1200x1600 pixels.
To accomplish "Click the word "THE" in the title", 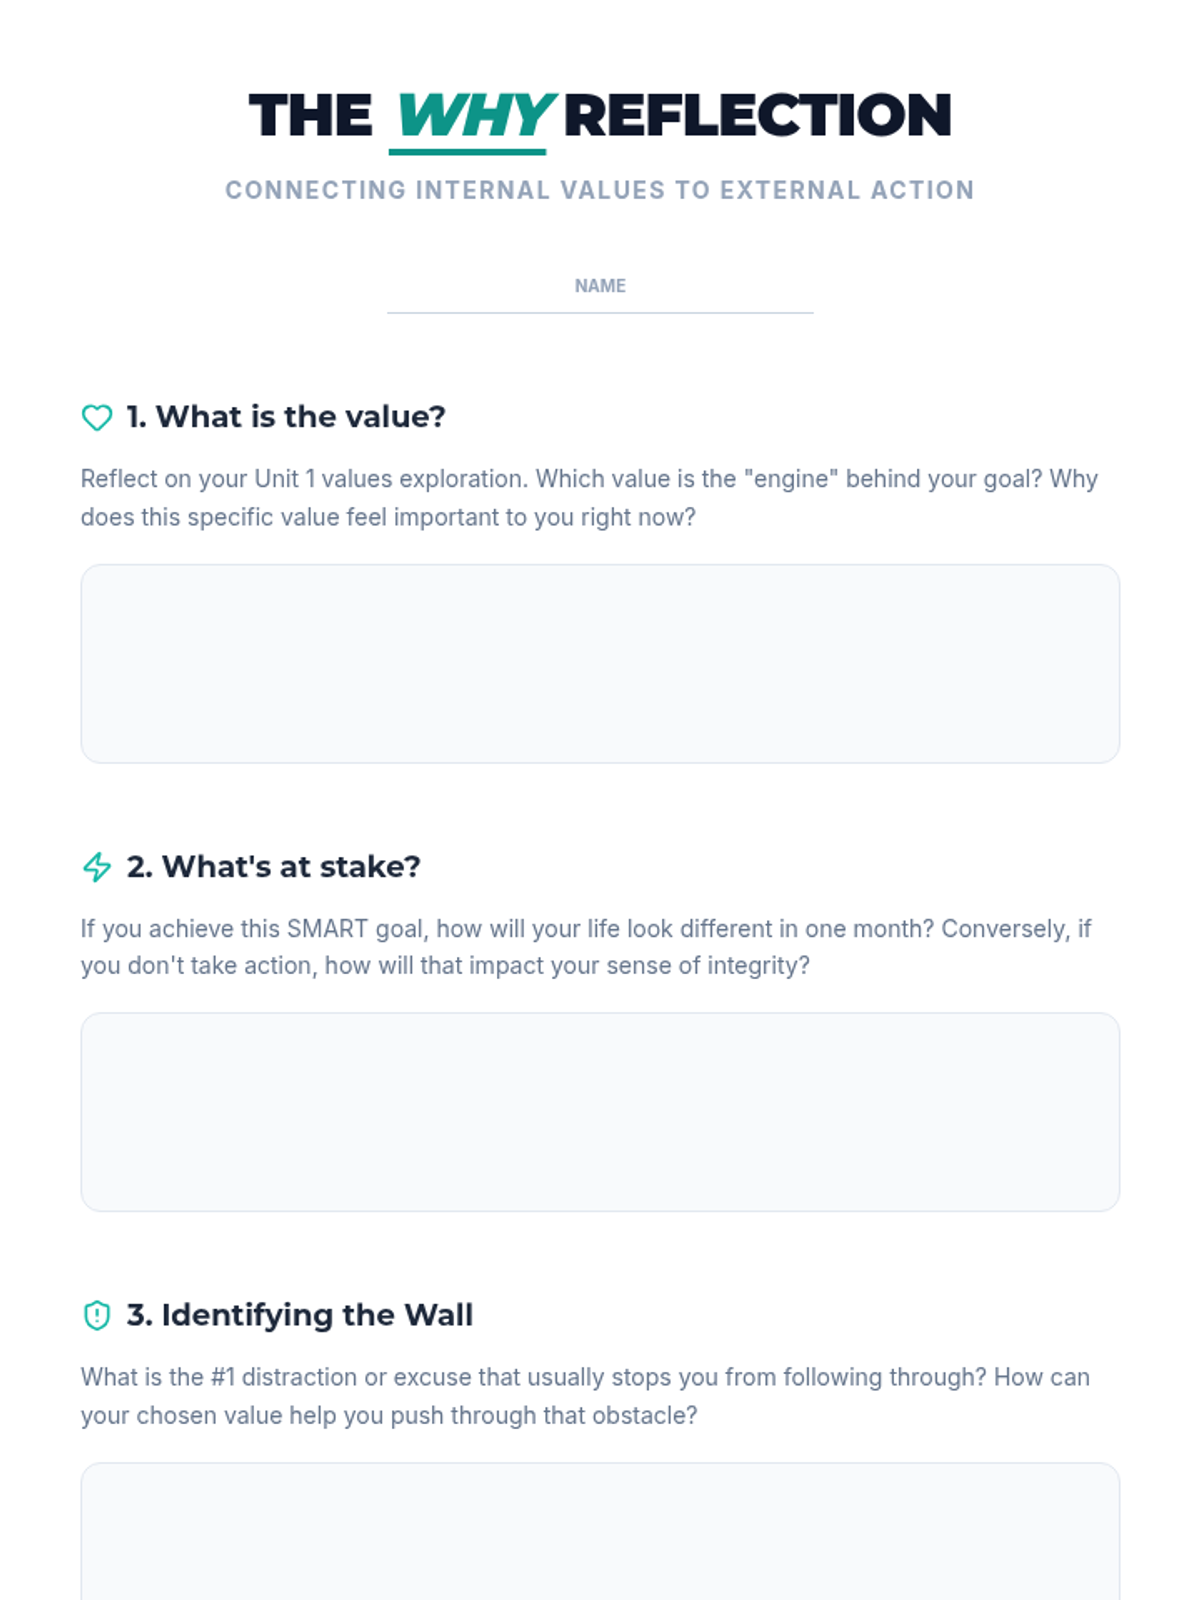I will (x=310, y=115).
